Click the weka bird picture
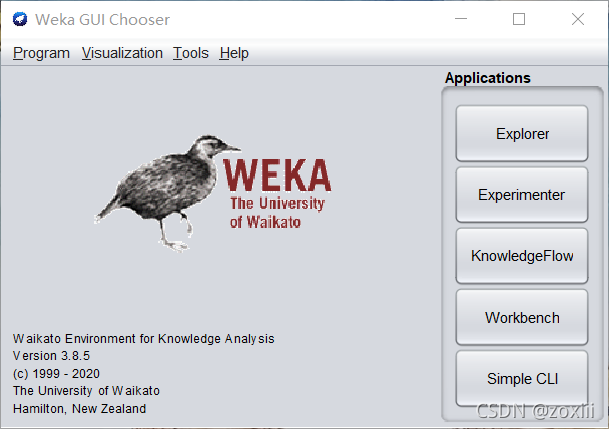This screenshot has height=429, width=609. point(167,193)
